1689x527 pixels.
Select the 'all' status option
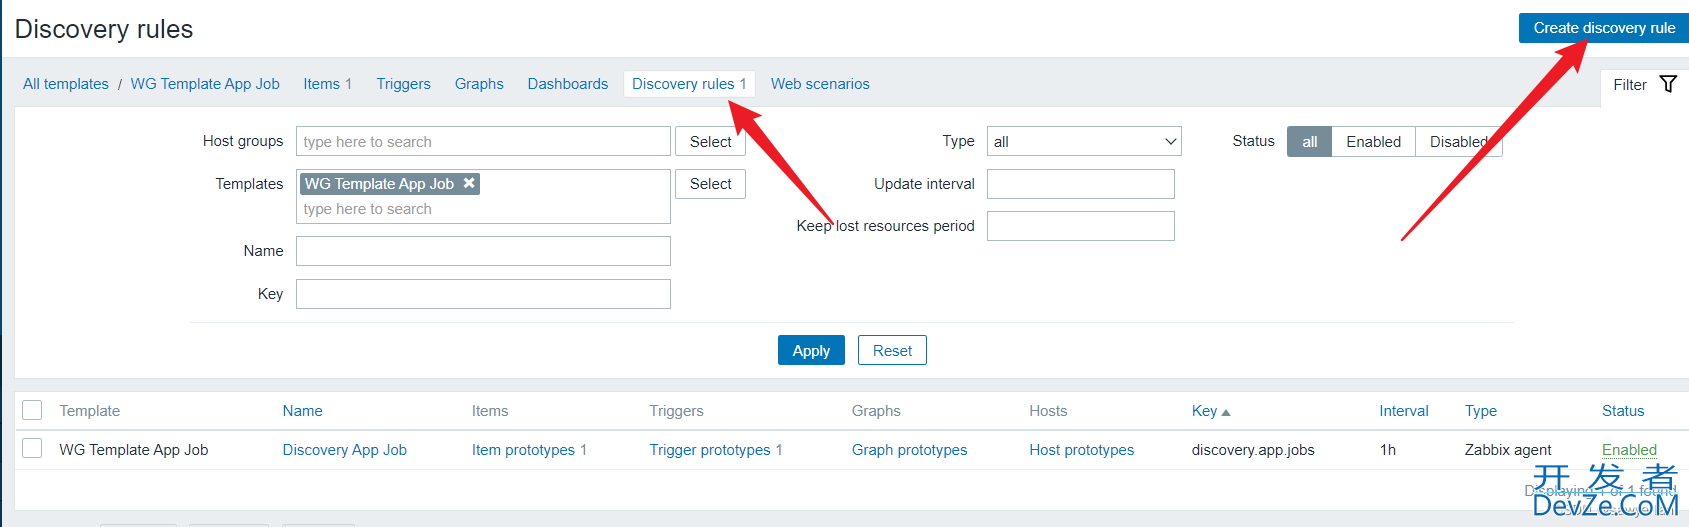tap(1309, 142)
